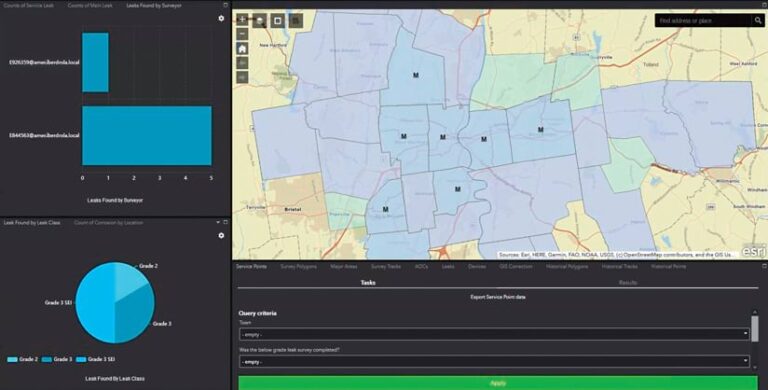Open settings gear of Leaks Found by Surveyor chart
Screen dimensions: 768x390
click(x=221, y=18)
